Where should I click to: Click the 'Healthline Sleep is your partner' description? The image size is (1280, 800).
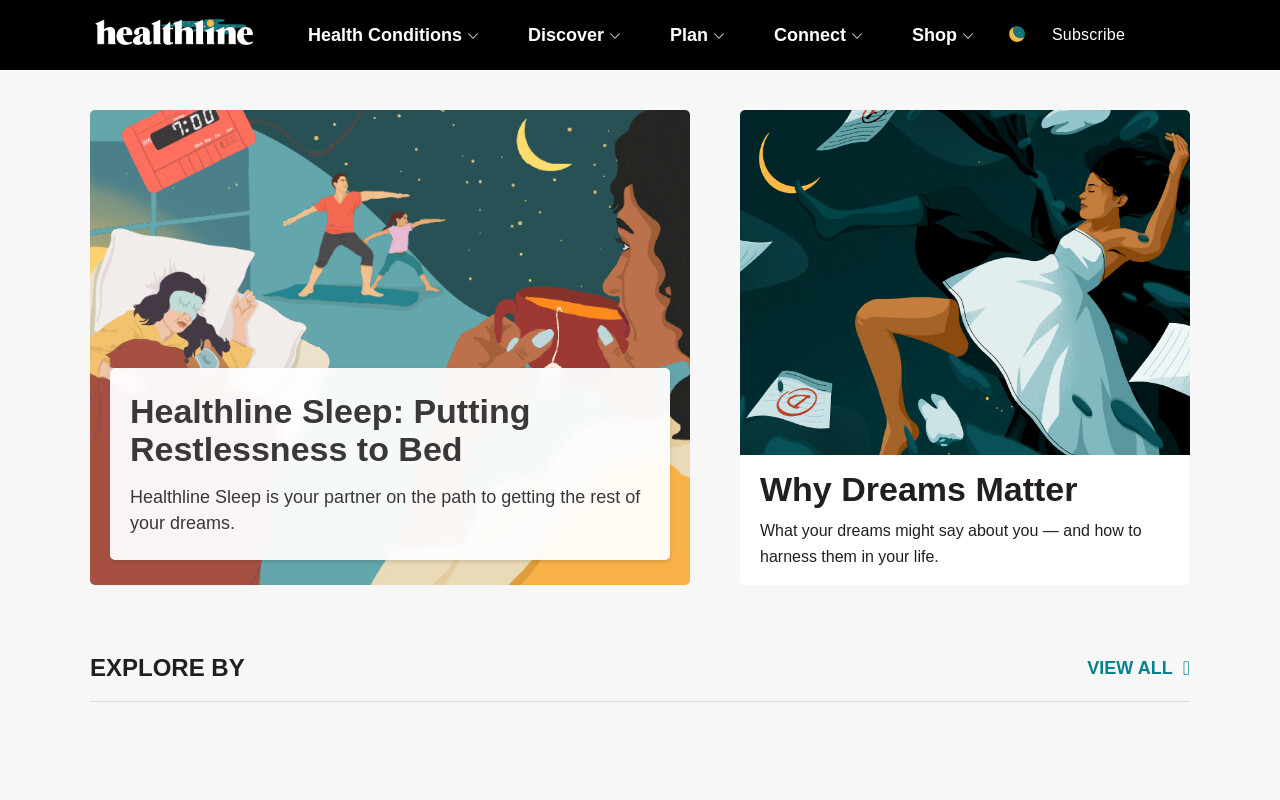pos(385,510)
